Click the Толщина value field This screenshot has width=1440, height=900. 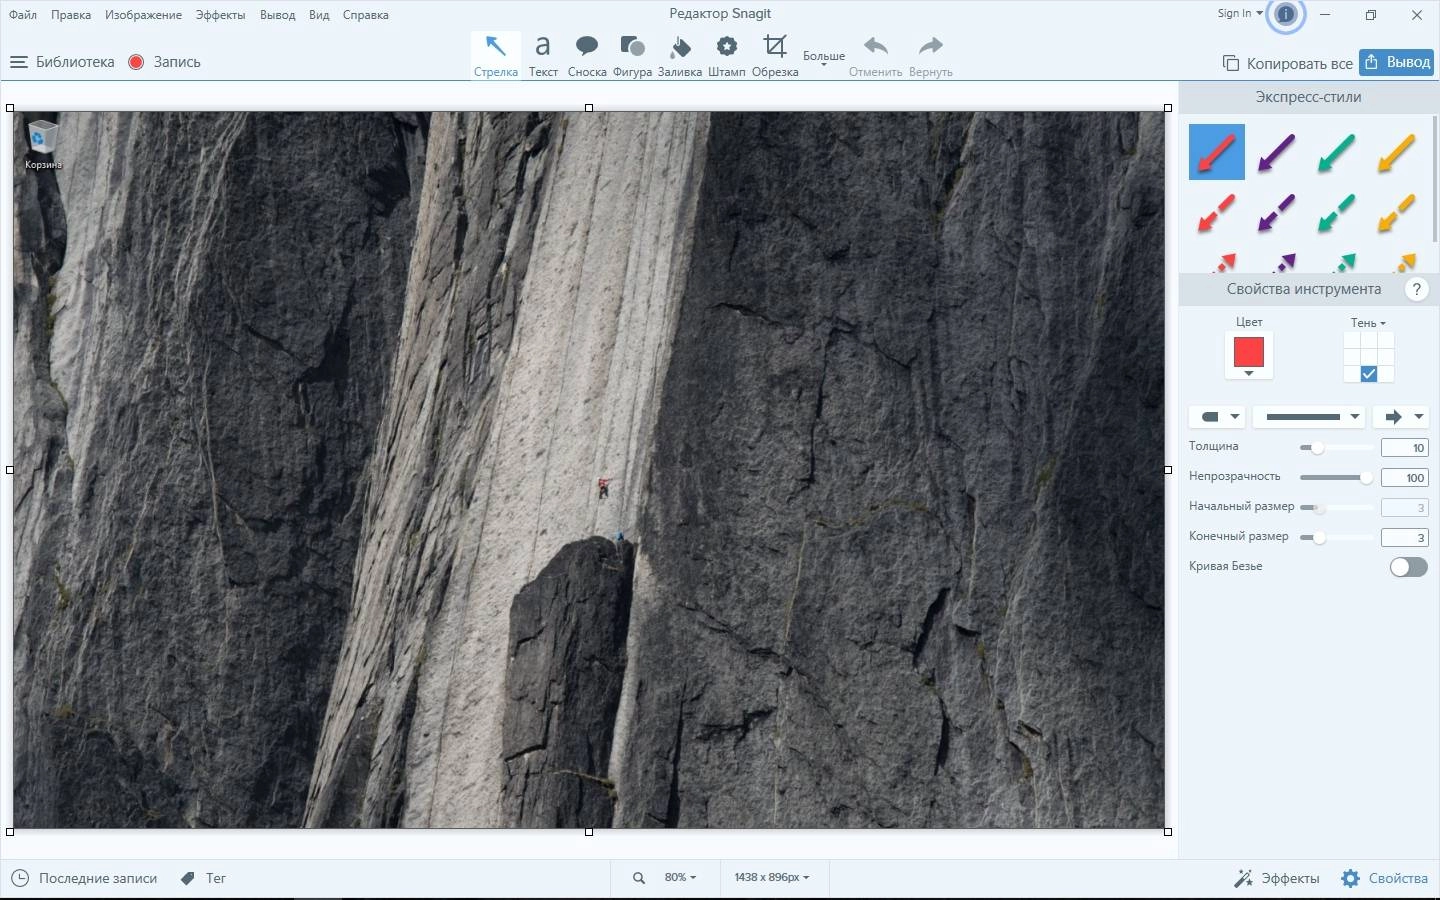coord(1405,448)
